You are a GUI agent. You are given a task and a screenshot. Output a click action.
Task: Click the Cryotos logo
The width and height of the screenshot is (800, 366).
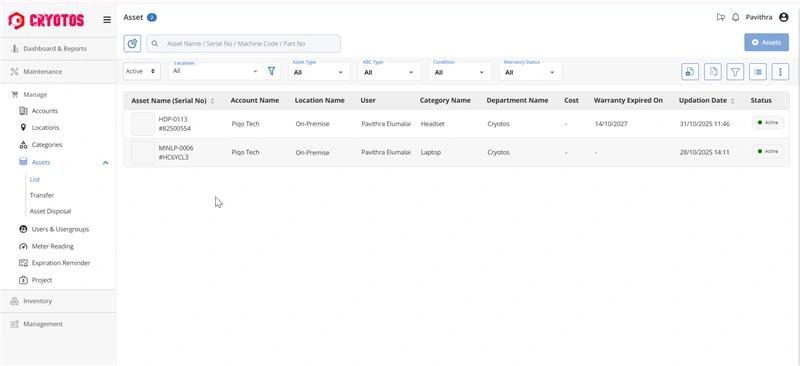tap(46, 20)
